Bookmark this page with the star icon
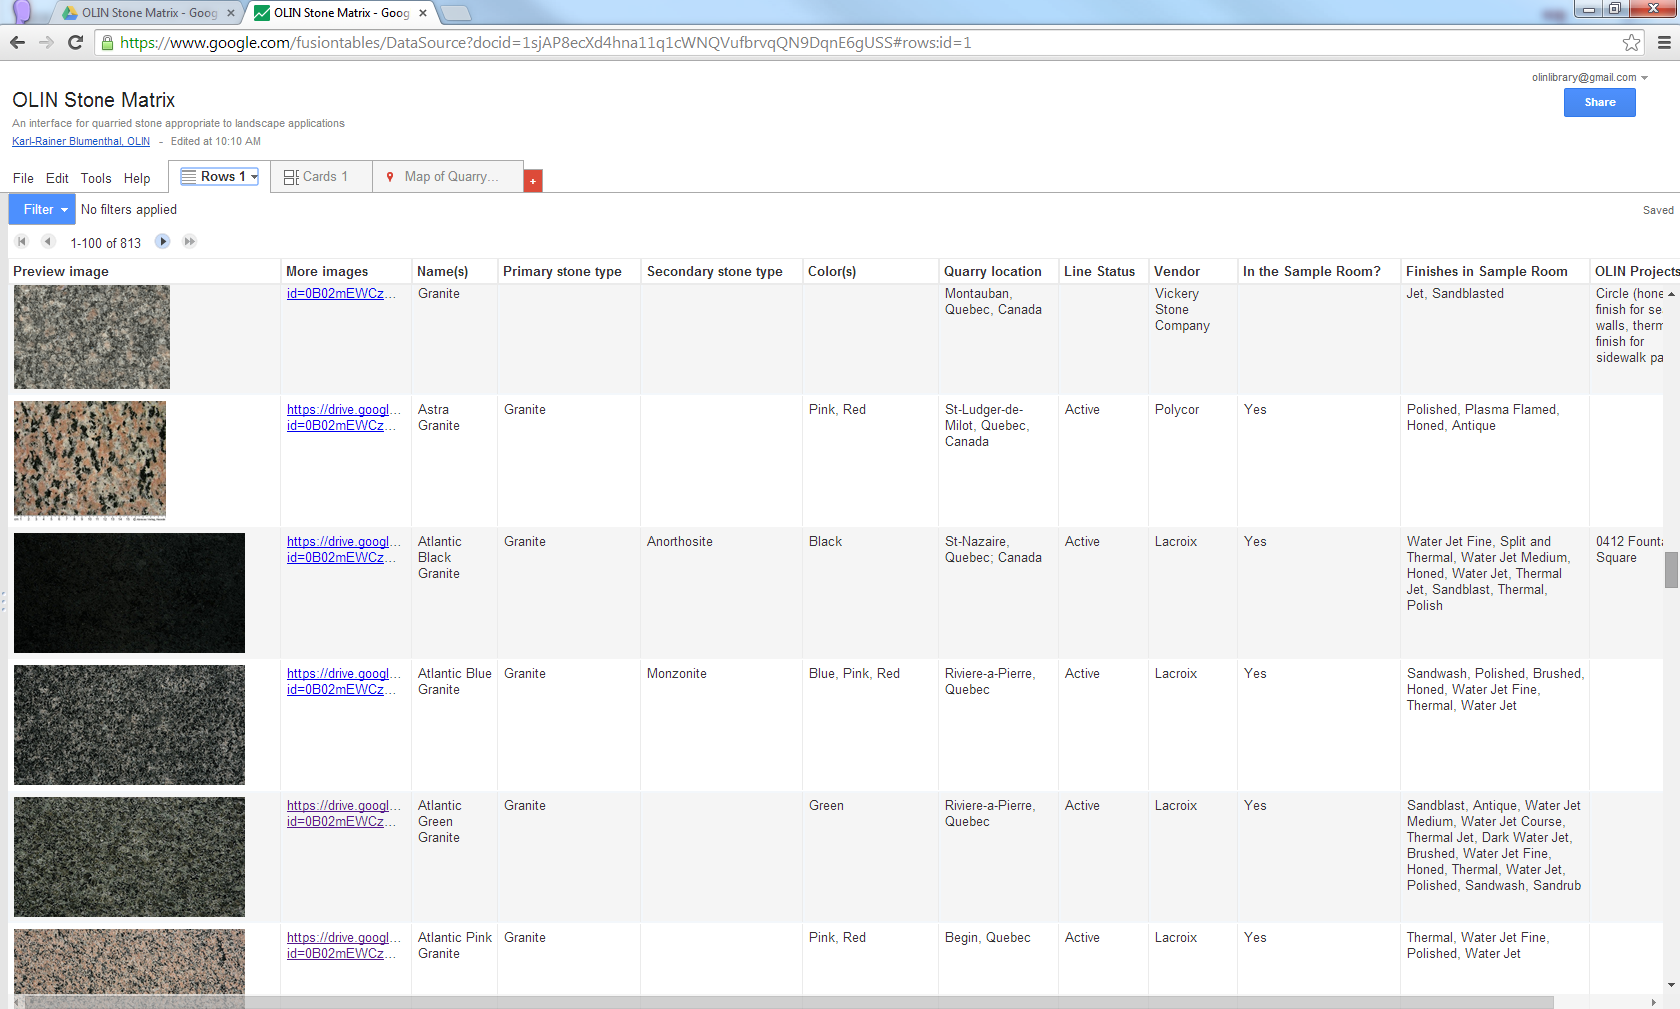The width and height of the screenshot is (1680, 1009). tap(1631, 42)
